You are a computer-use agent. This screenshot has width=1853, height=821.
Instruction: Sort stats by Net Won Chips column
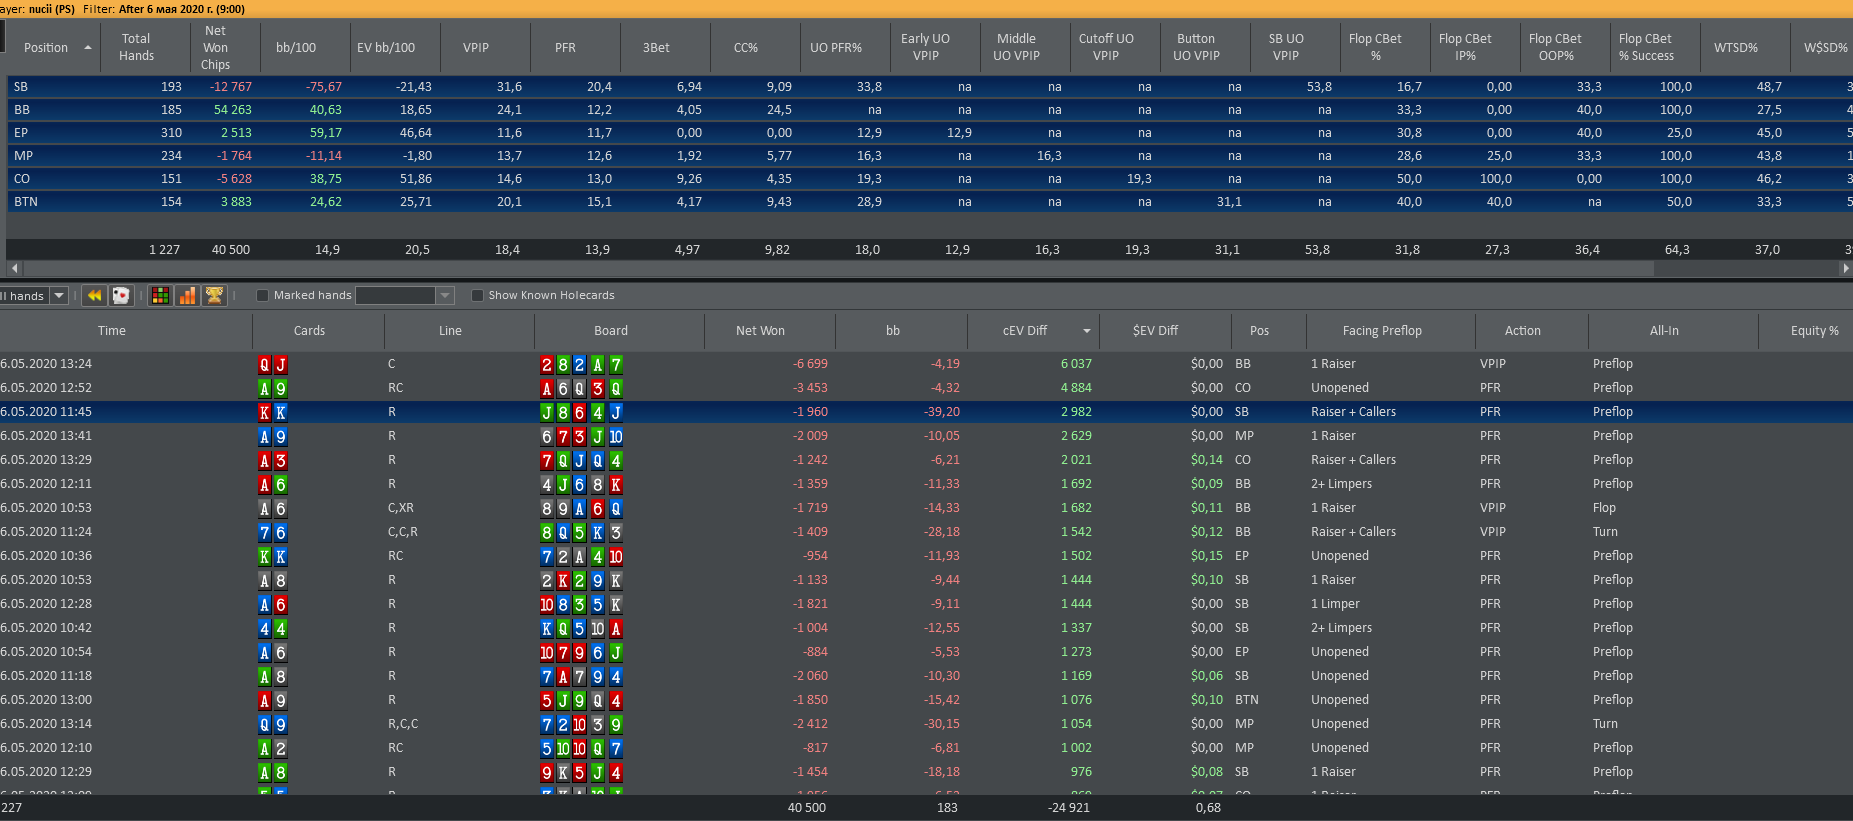[215, 47]
